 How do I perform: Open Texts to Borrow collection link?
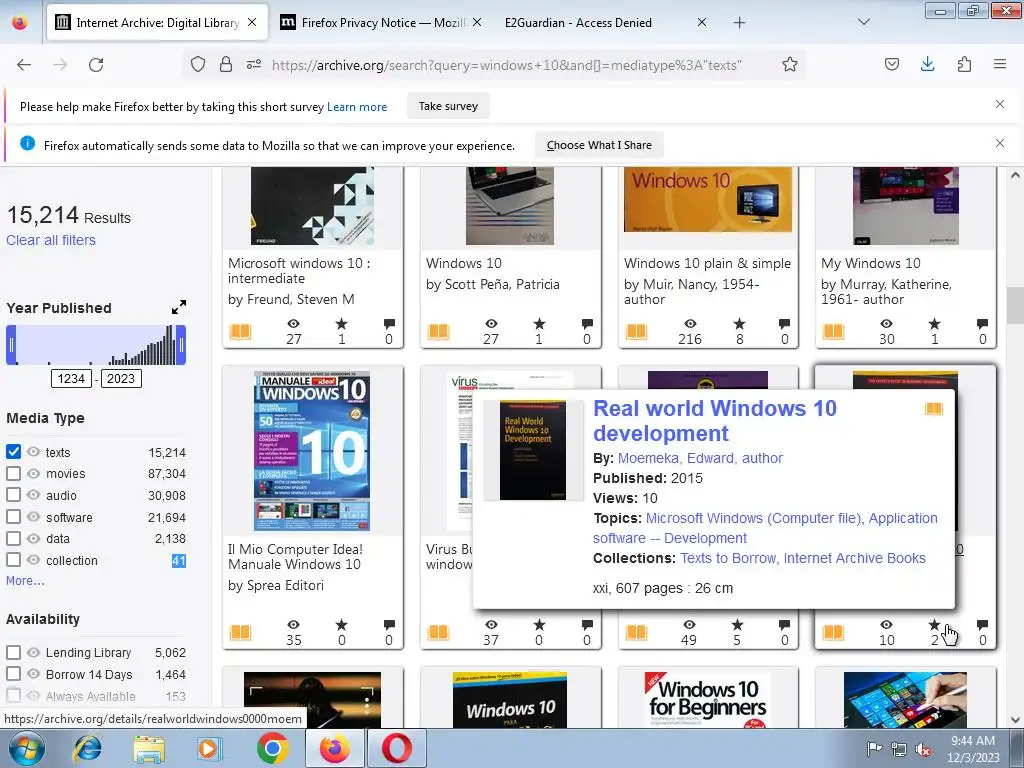click(728, 558)
